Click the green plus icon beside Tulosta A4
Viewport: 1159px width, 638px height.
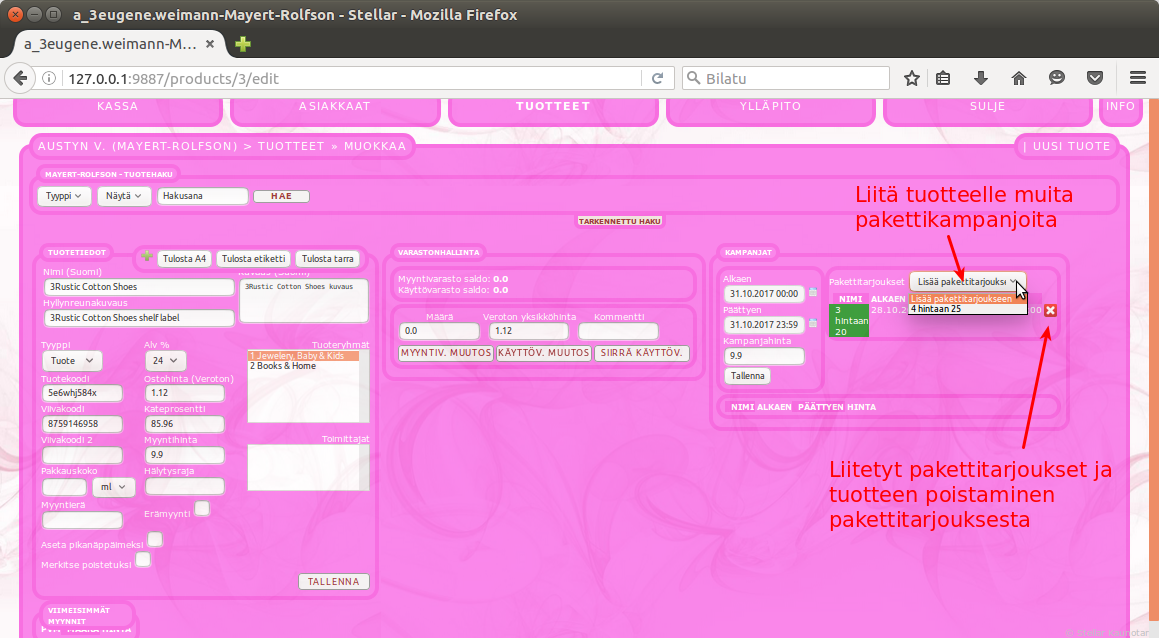[x=147, y=257]
